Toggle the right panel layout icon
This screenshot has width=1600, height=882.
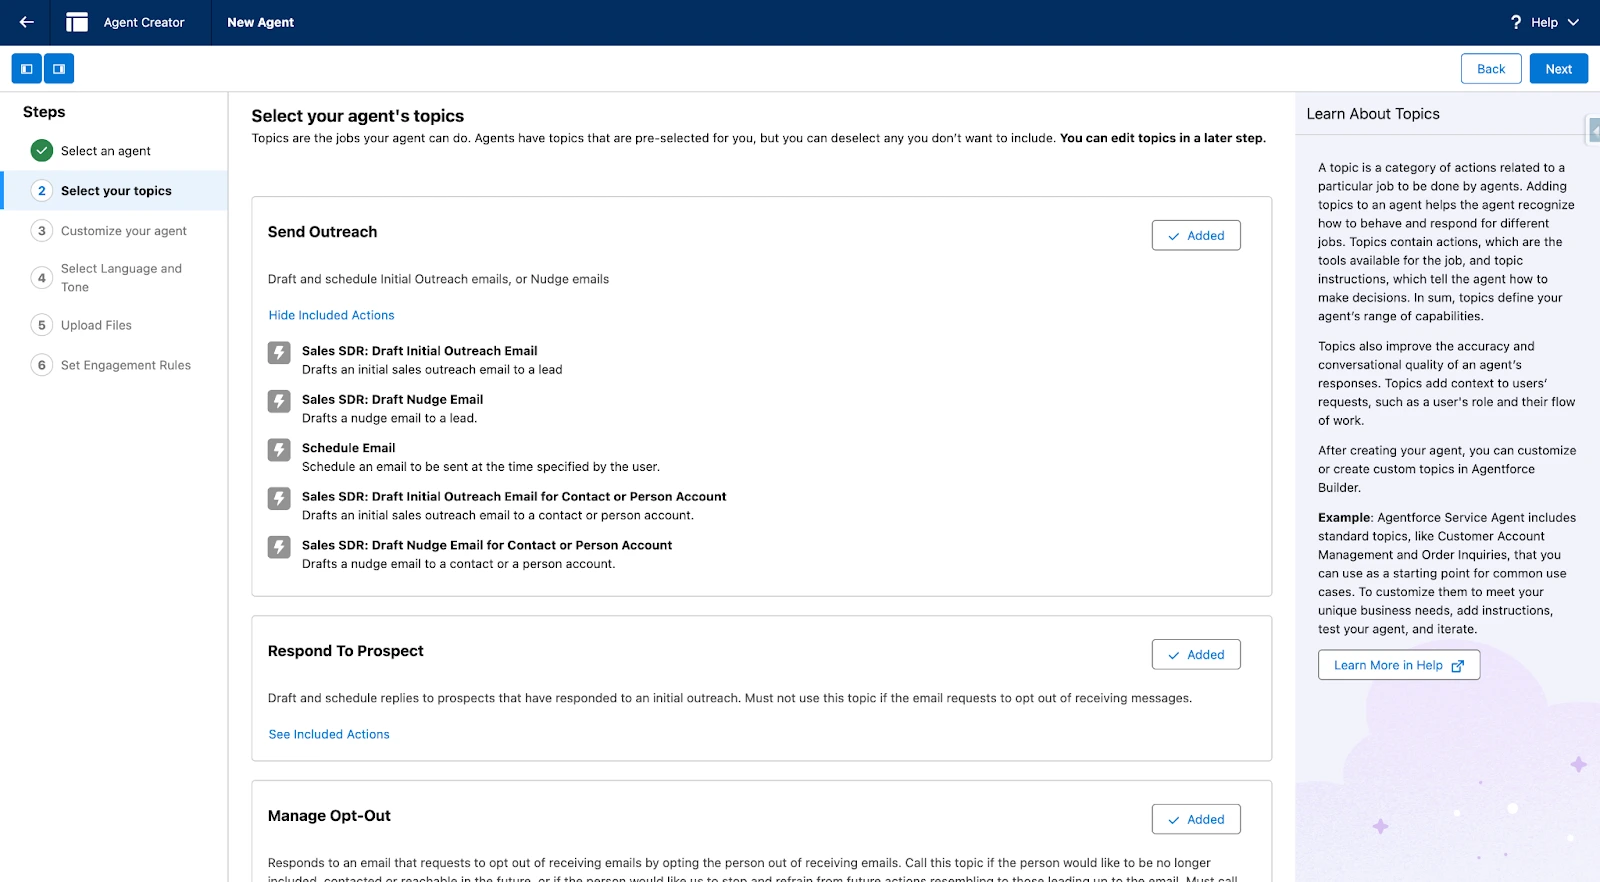click(59, 68)
